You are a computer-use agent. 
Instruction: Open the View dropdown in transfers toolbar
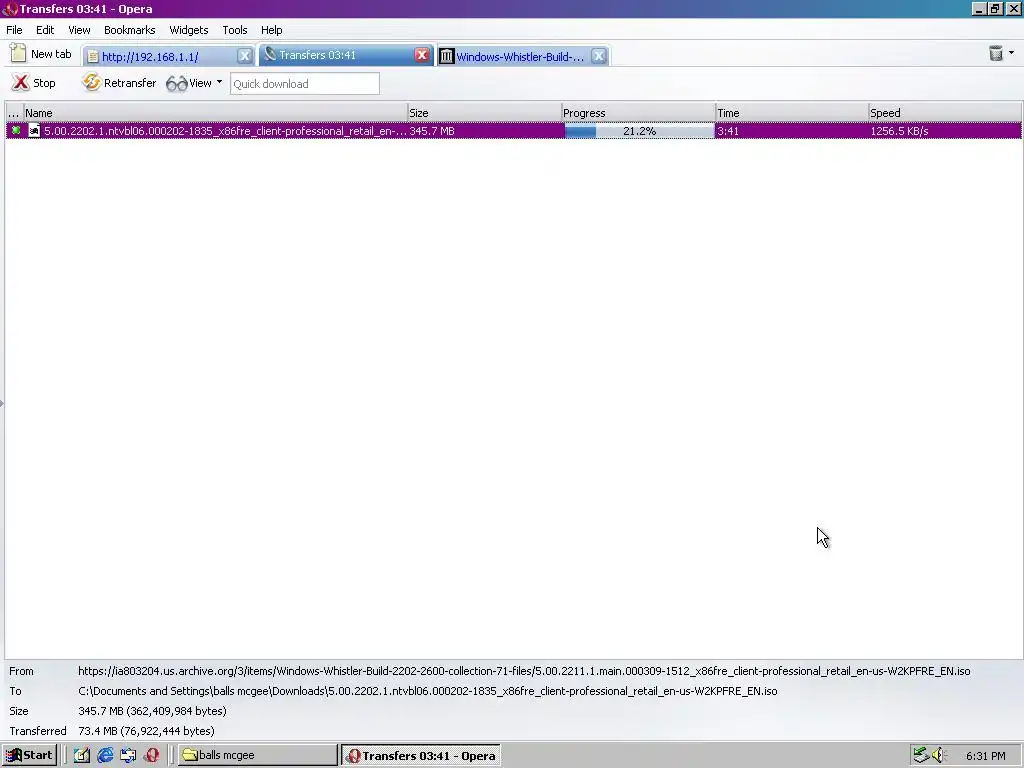click(x=194, y=83)
